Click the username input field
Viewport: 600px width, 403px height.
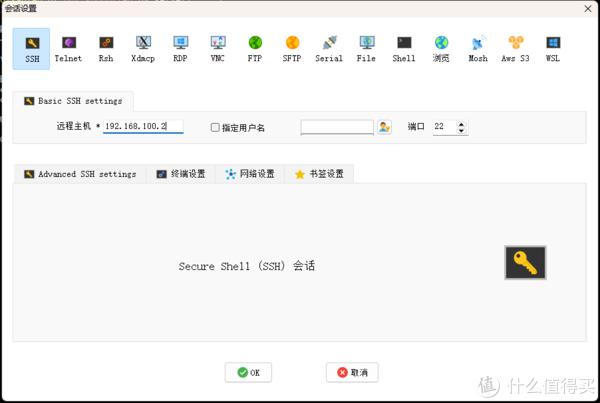[x=337, y=127]
